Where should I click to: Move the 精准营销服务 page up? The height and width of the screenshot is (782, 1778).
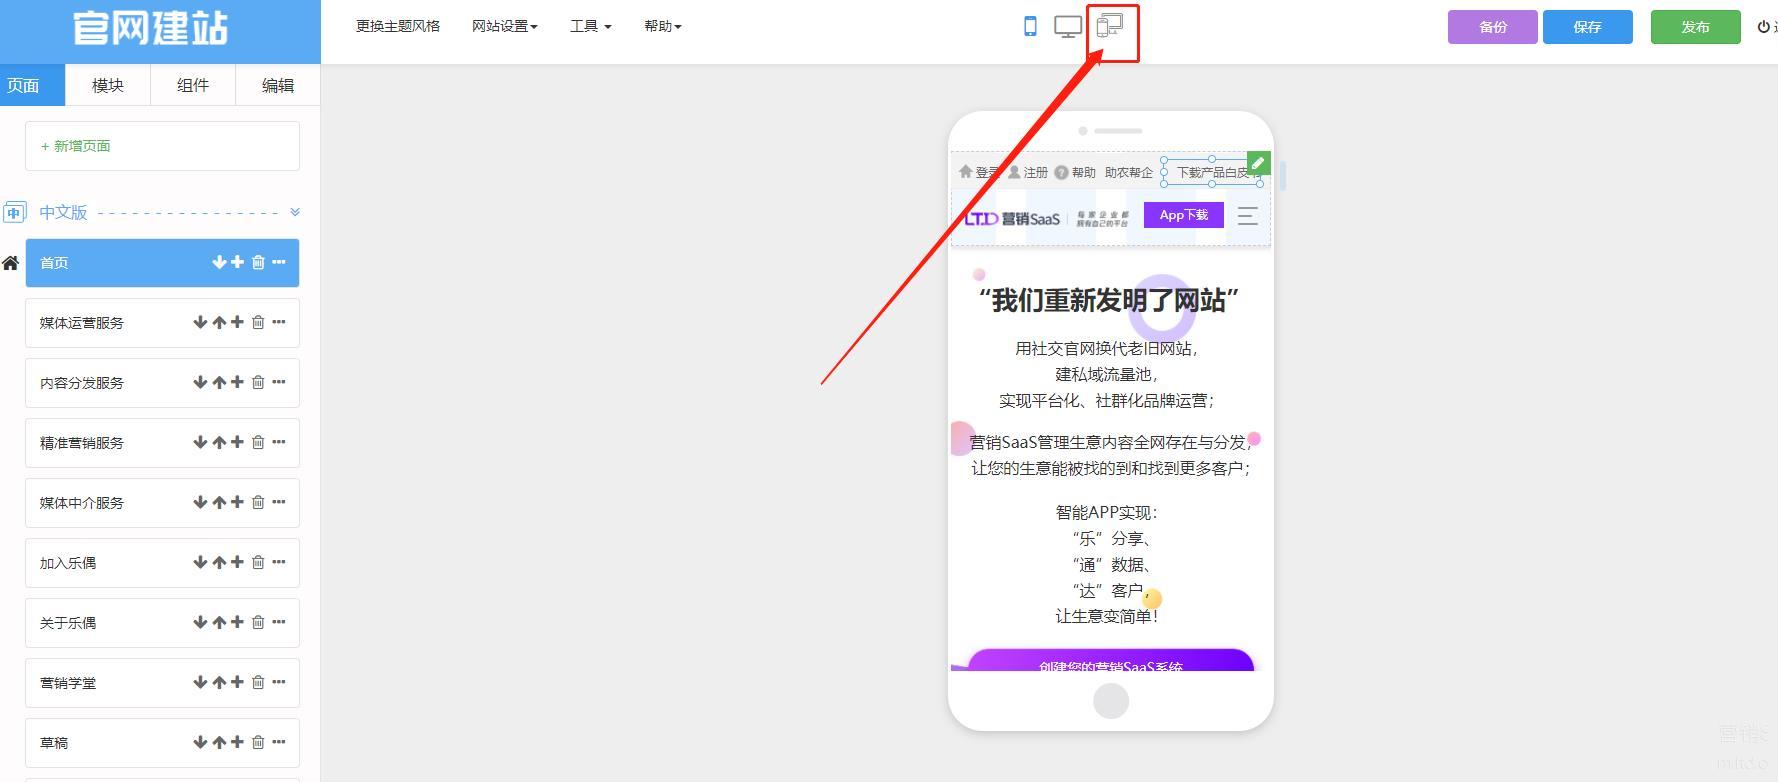pos(219,442)
